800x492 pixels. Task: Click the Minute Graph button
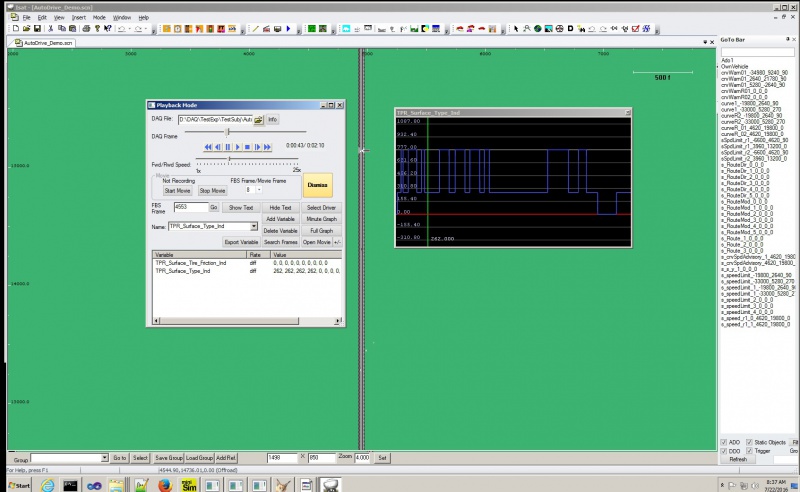point(321,219)
